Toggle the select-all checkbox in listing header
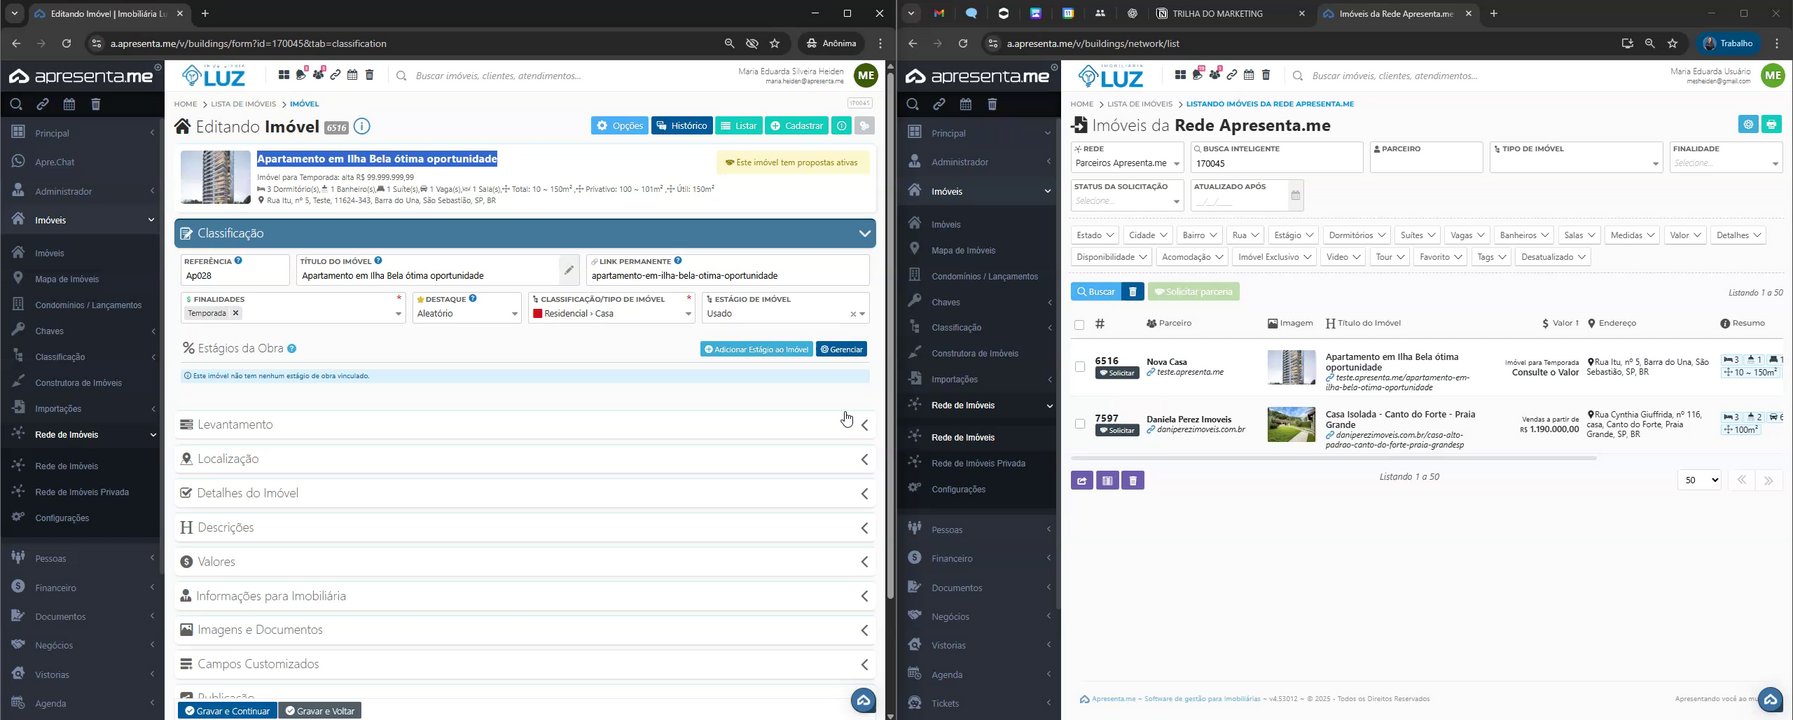The height and width of the screenshot is (720, 1793). [1079, 324]
